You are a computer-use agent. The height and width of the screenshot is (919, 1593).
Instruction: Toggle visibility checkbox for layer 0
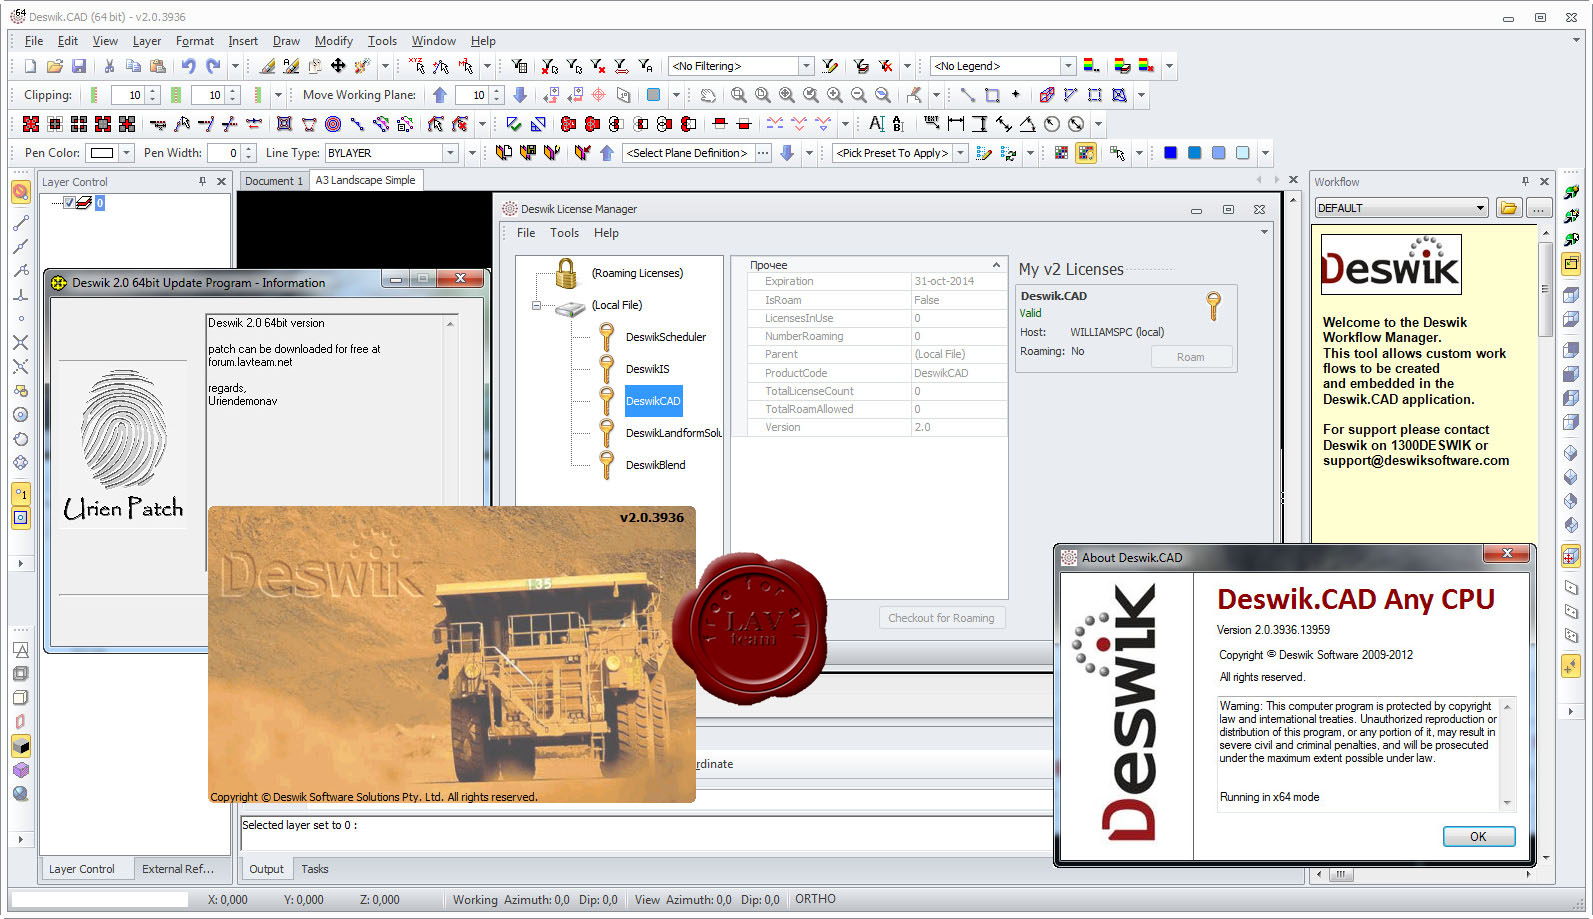tap(69, 203)
